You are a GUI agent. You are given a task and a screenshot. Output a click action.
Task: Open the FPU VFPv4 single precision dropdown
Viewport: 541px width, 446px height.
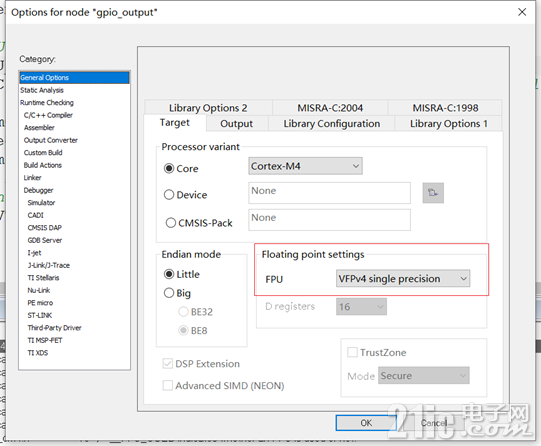(x=403, y=279)
